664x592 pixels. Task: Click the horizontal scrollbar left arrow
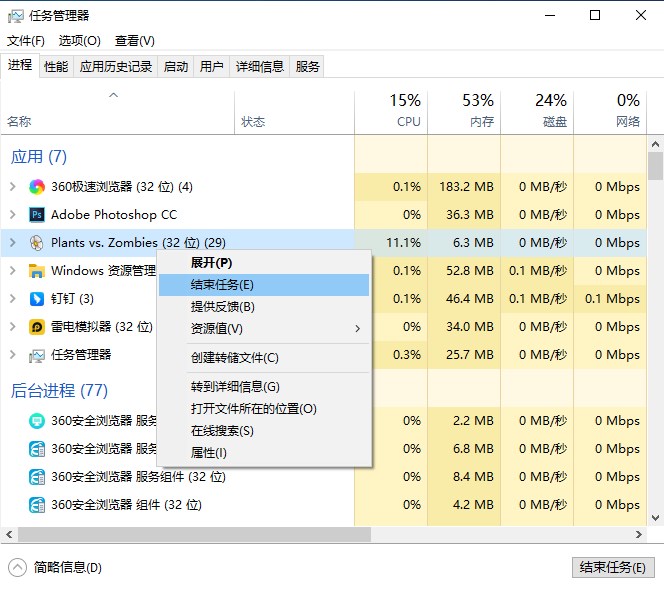tap(9, 535)
